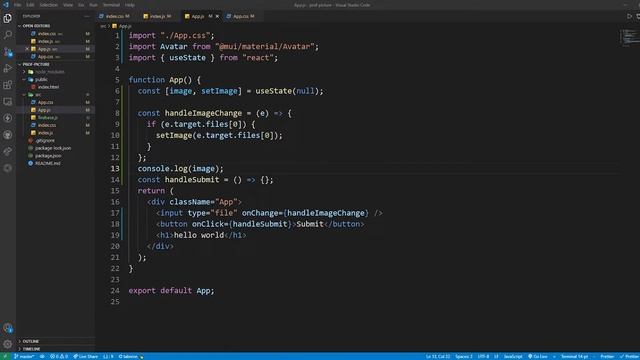Open the Extensions view
This screenshot has height=360, width=640.
7,85
